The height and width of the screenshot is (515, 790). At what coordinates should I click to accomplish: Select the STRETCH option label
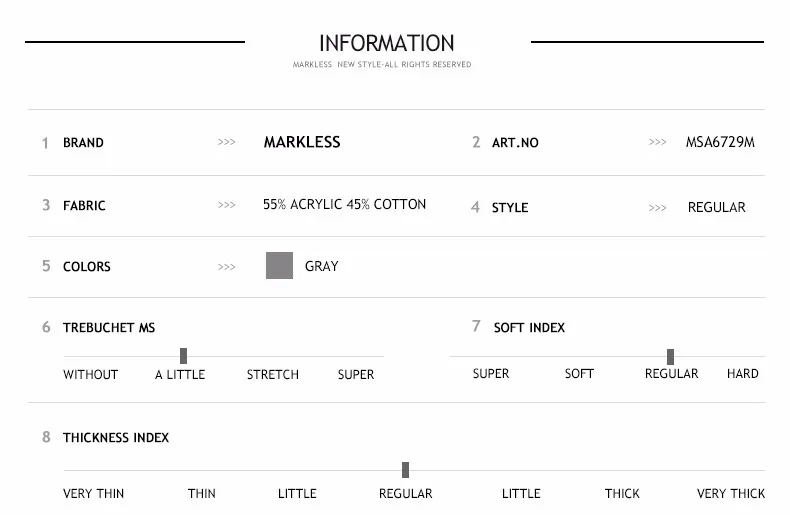coord(273,374)
